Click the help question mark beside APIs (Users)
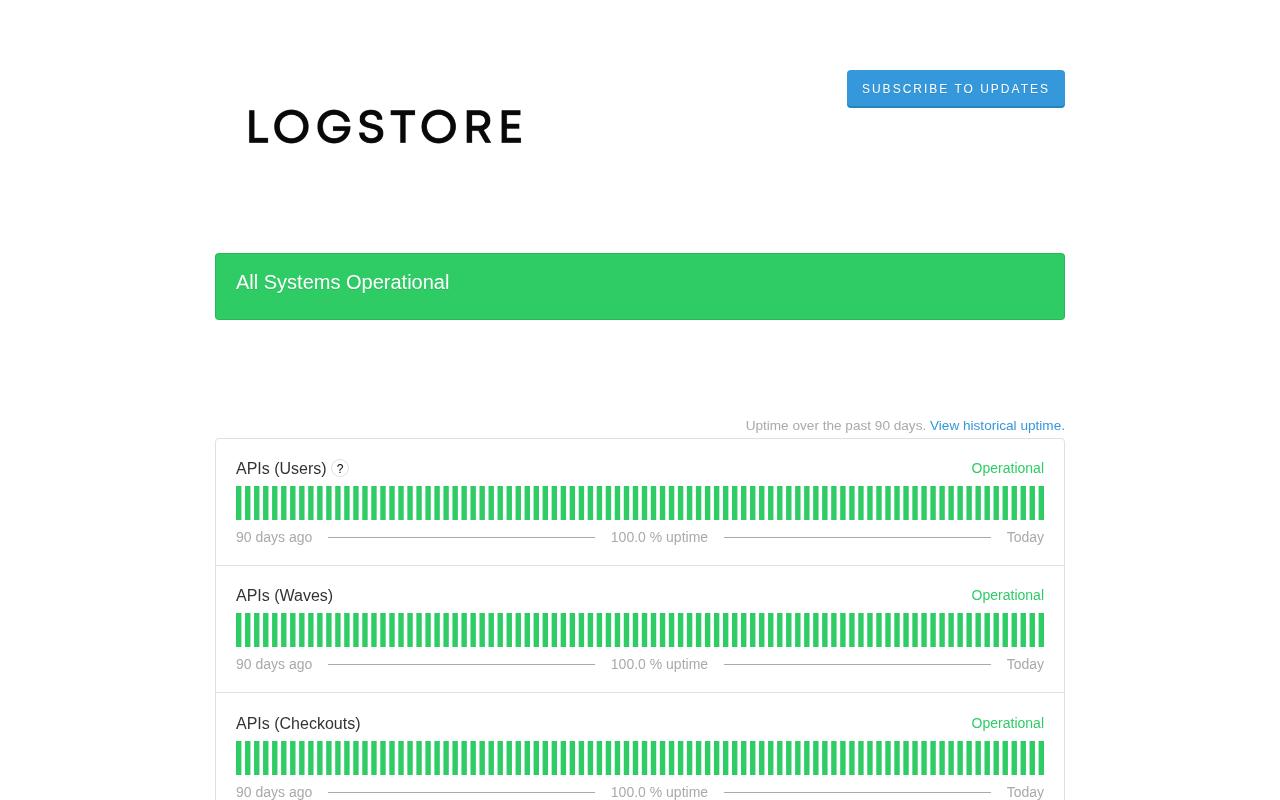This screenshot has height=800, width=1280. pyautogui.click(x=340, y=468)
